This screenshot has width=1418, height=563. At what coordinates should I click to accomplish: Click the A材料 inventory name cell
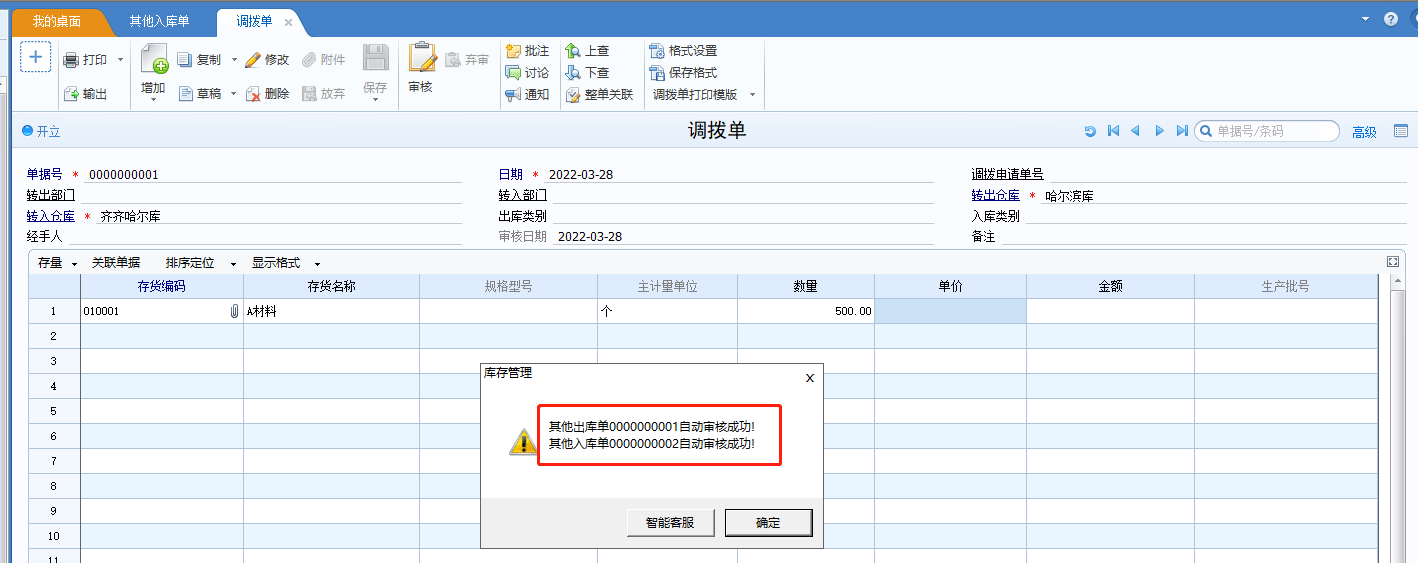[331, 311]
